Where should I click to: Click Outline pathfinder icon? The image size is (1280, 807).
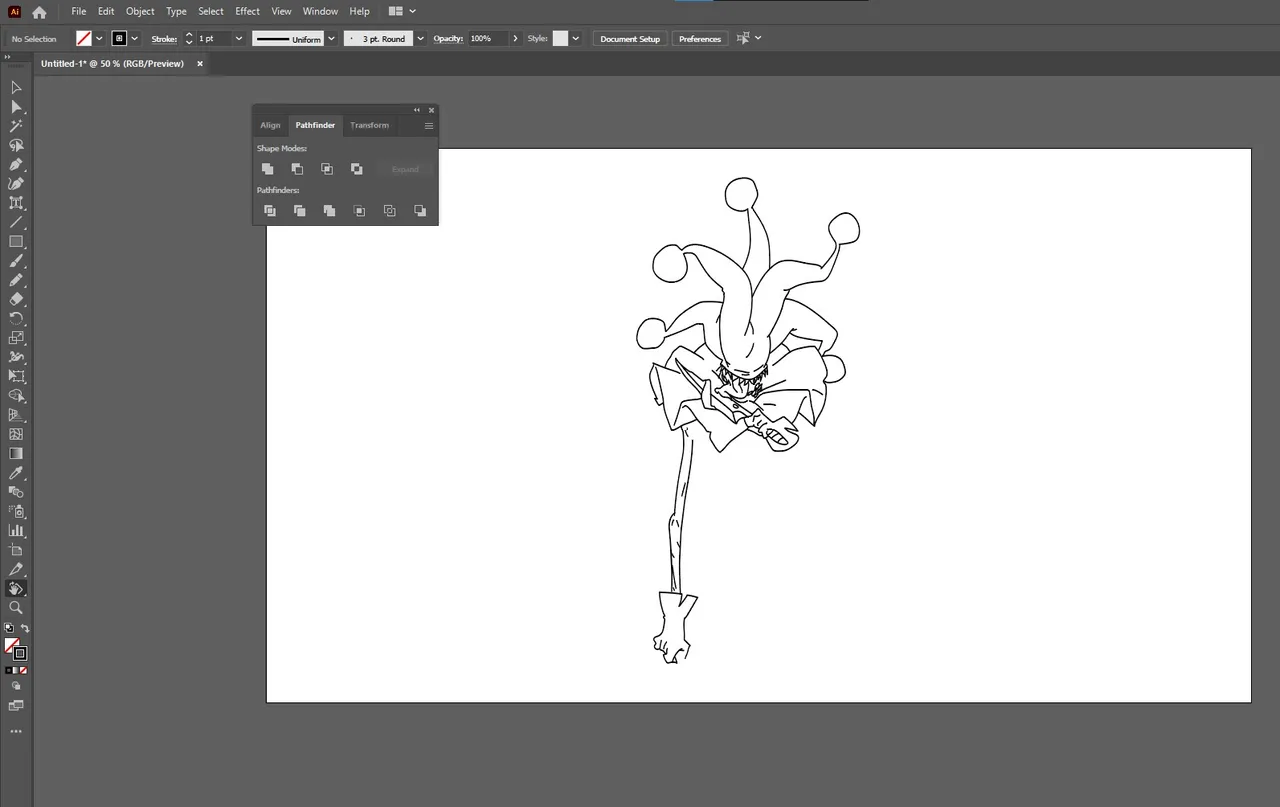tap(390, 211)
